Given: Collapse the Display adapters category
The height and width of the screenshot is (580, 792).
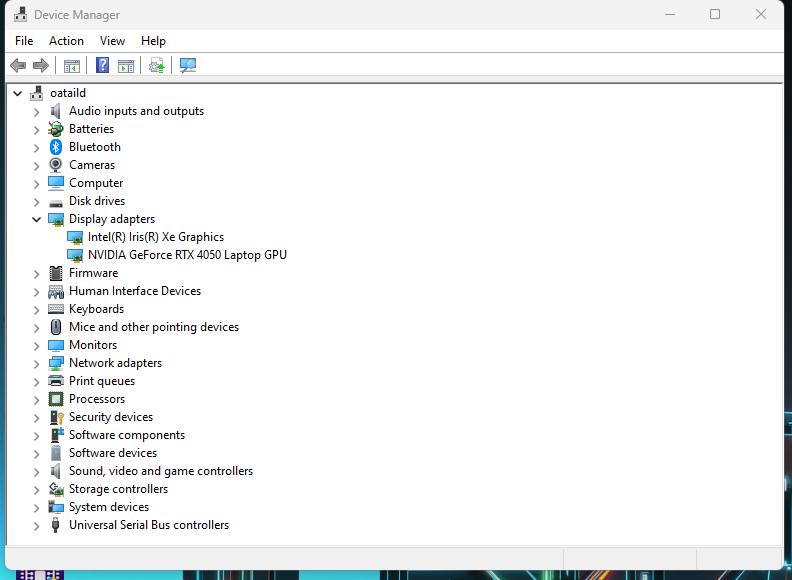Looking at the screenshot, I should [36, 219].
